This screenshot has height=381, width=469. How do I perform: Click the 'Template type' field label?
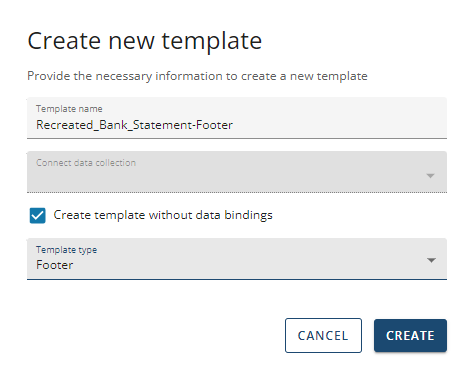coord(66,250)
